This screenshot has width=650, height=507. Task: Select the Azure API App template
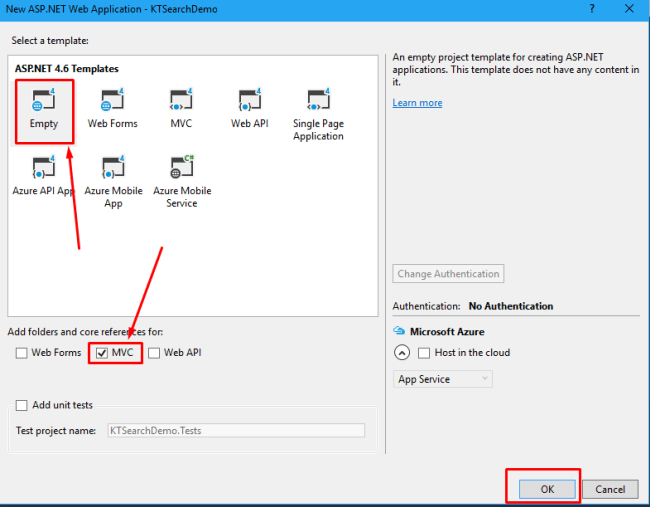point(44,176)
